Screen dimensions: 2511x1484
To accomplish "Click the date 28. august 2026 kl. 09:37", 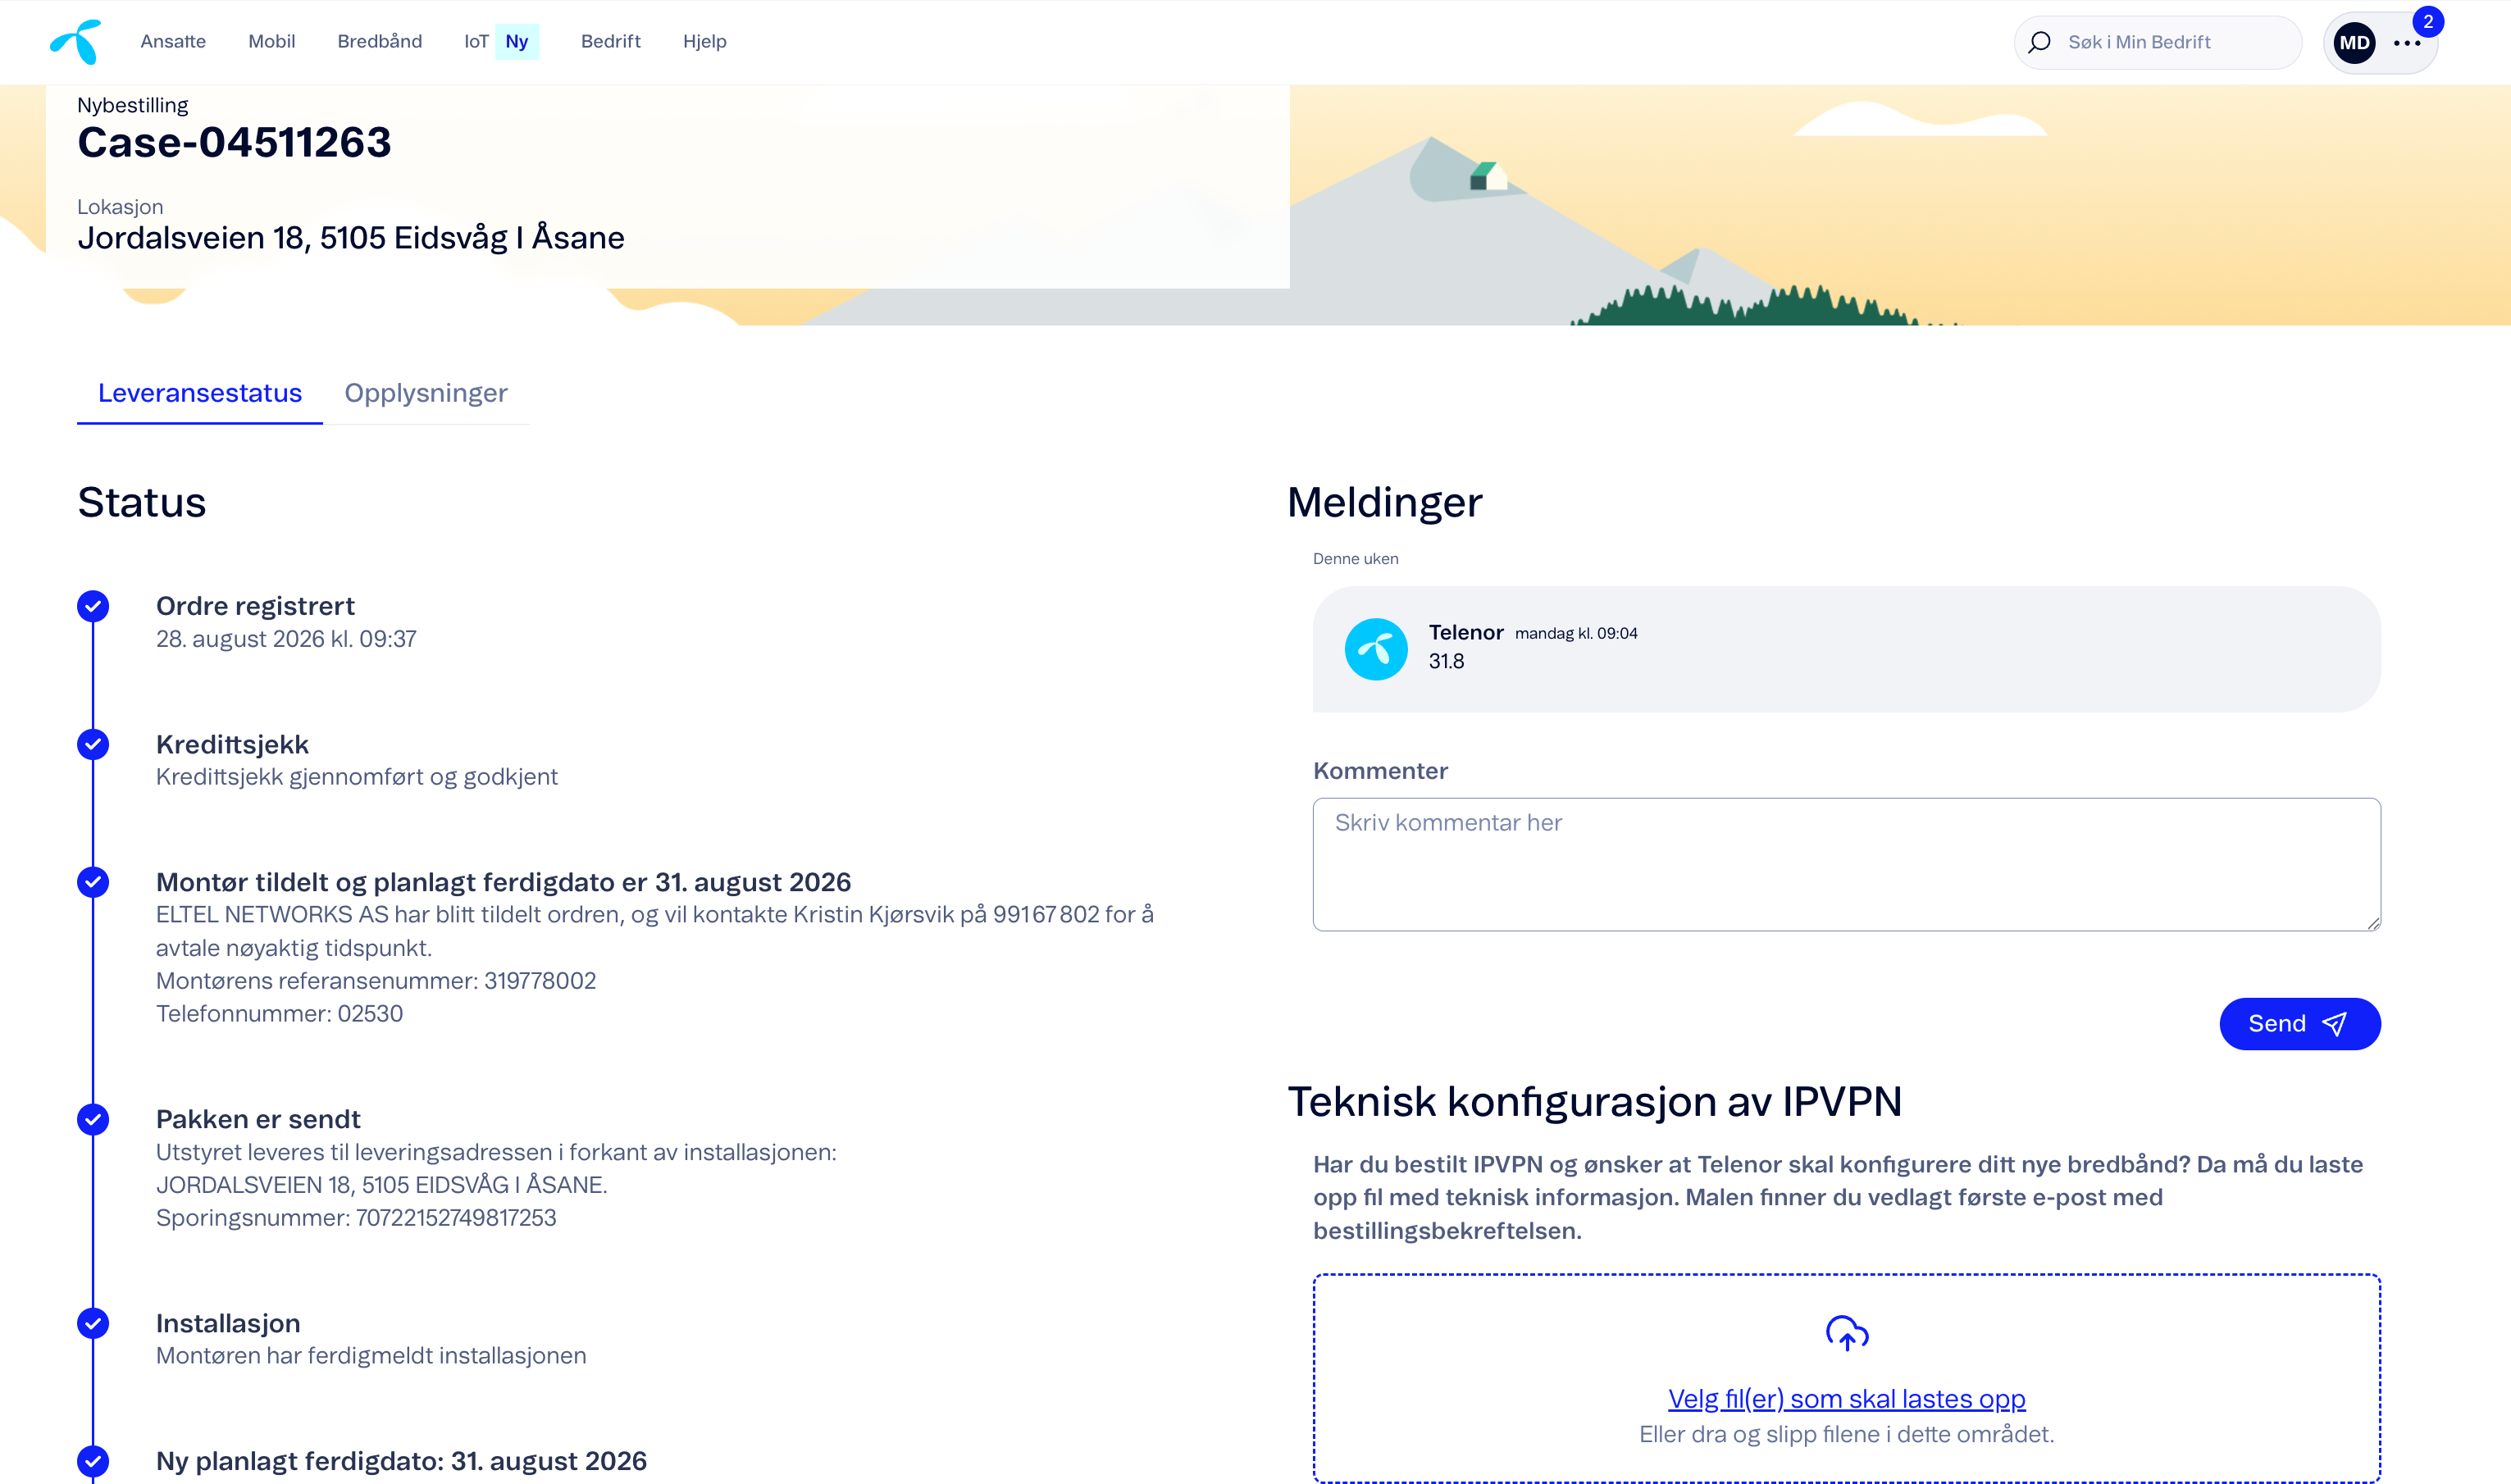I will click(x=286, y=639).
